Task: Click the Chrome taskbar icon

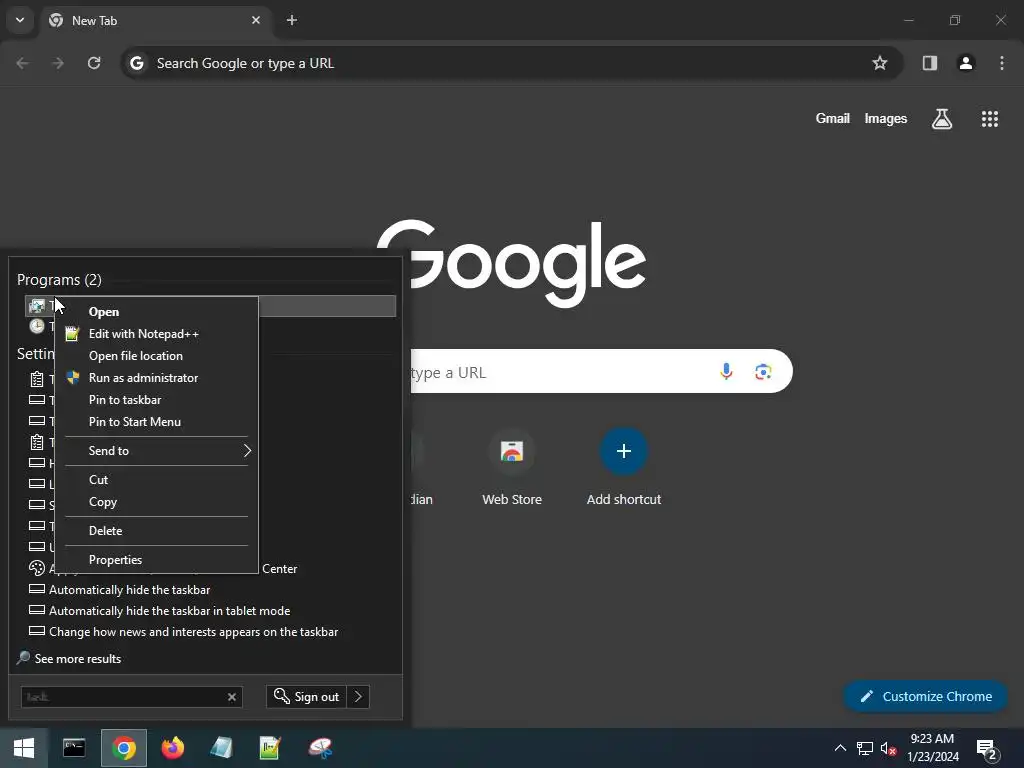Action: 123,748
